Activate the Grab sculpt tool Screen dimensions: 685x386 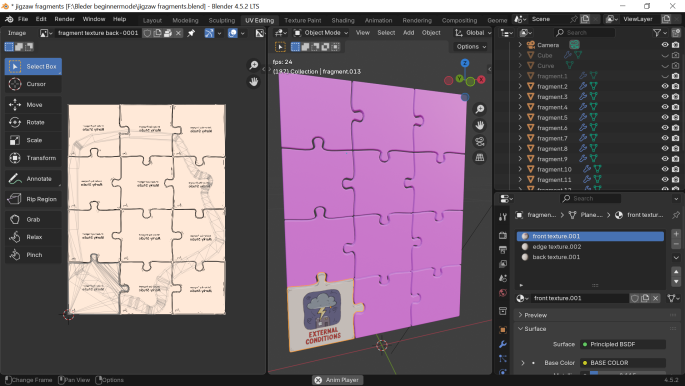click(33, 219)
